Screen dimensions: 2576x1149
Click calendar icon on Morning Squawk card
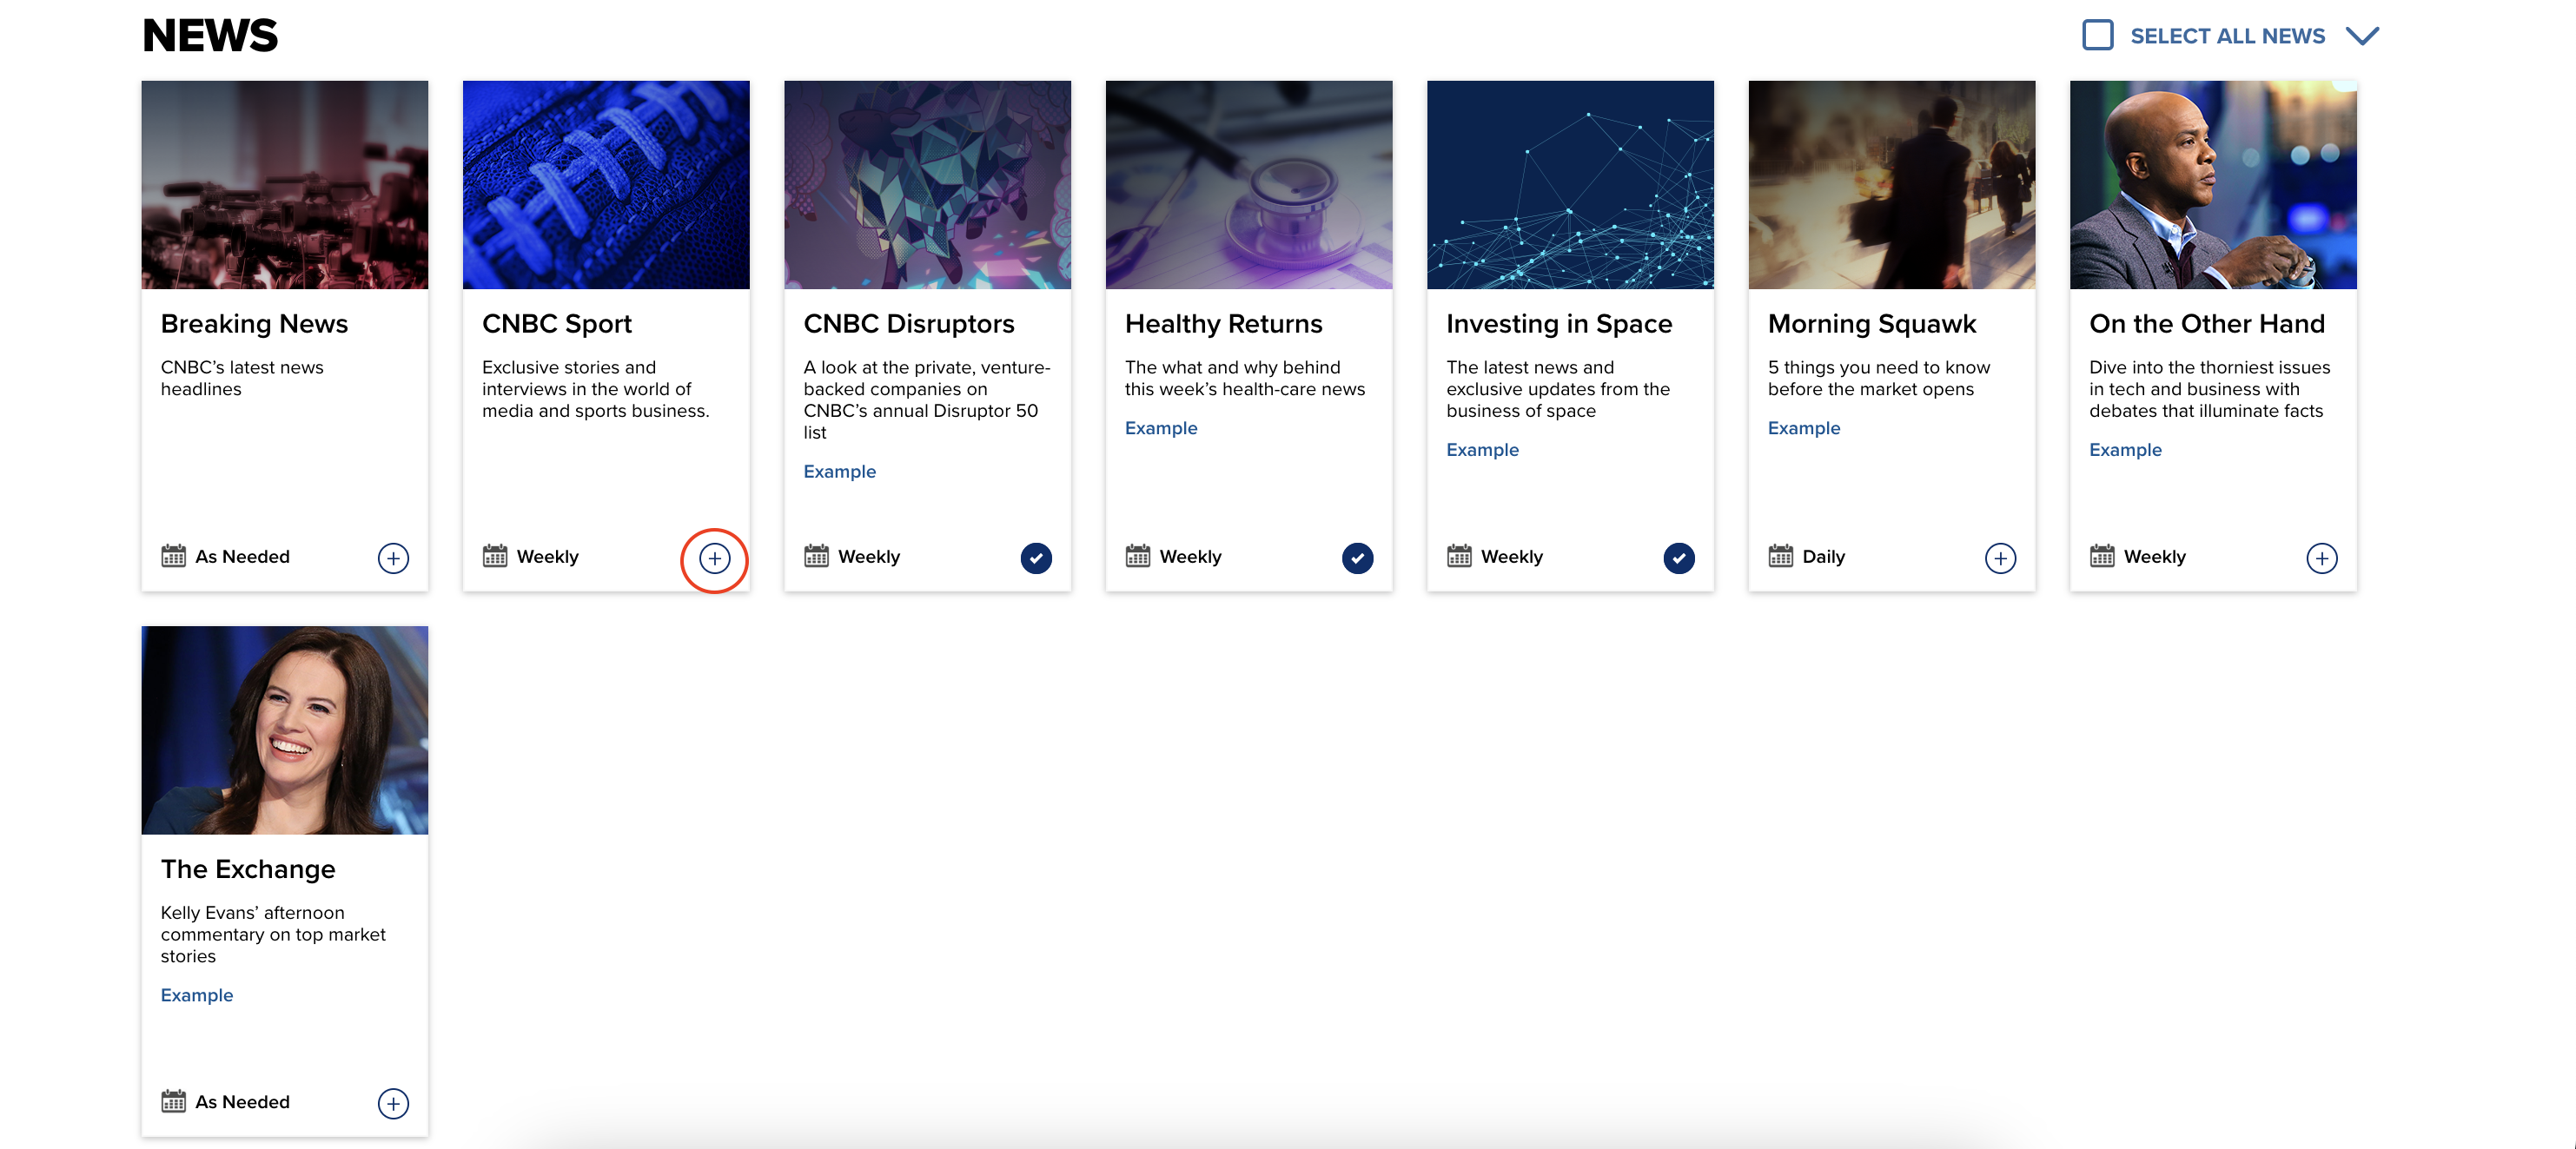[1780, 556]
